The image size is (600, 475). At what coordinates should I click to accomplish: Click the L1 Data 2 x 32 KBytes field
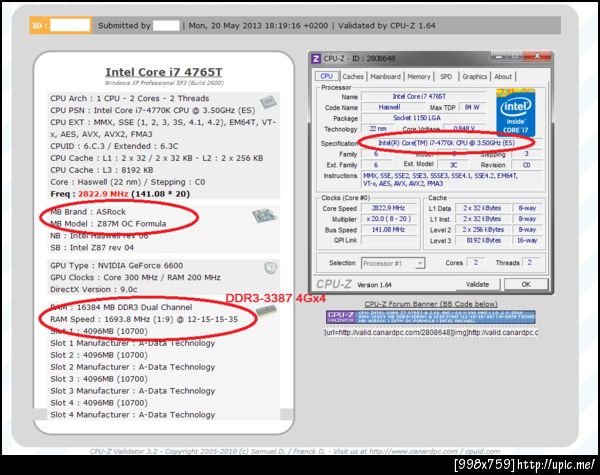click(x=482, y=208)
